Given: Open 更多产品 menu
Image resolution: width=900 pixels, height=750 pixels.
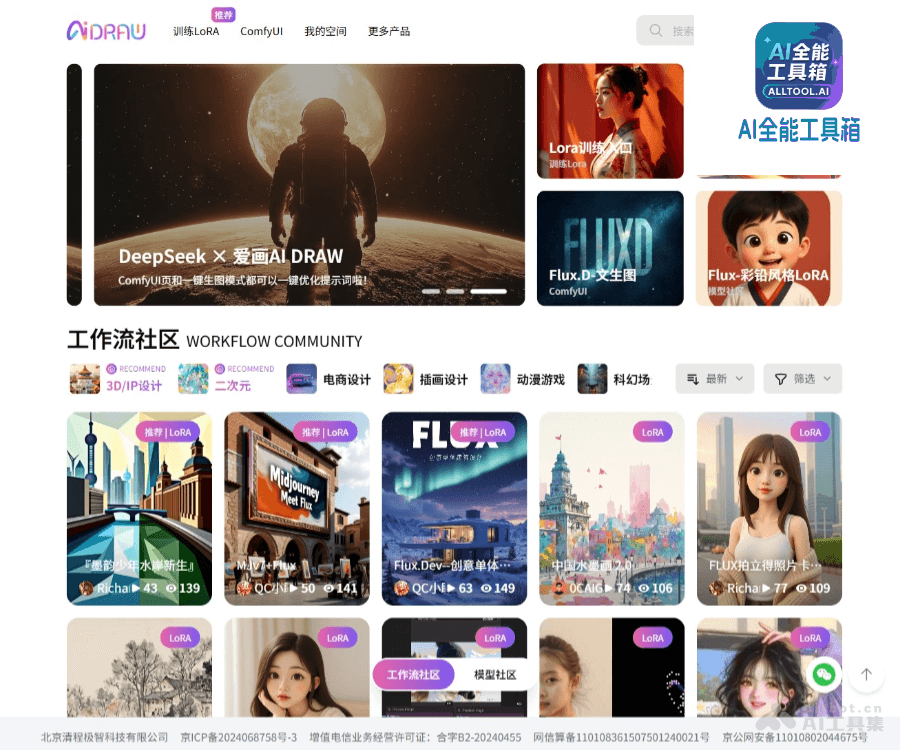Looking at the screenshot, I should coord(389,31).
